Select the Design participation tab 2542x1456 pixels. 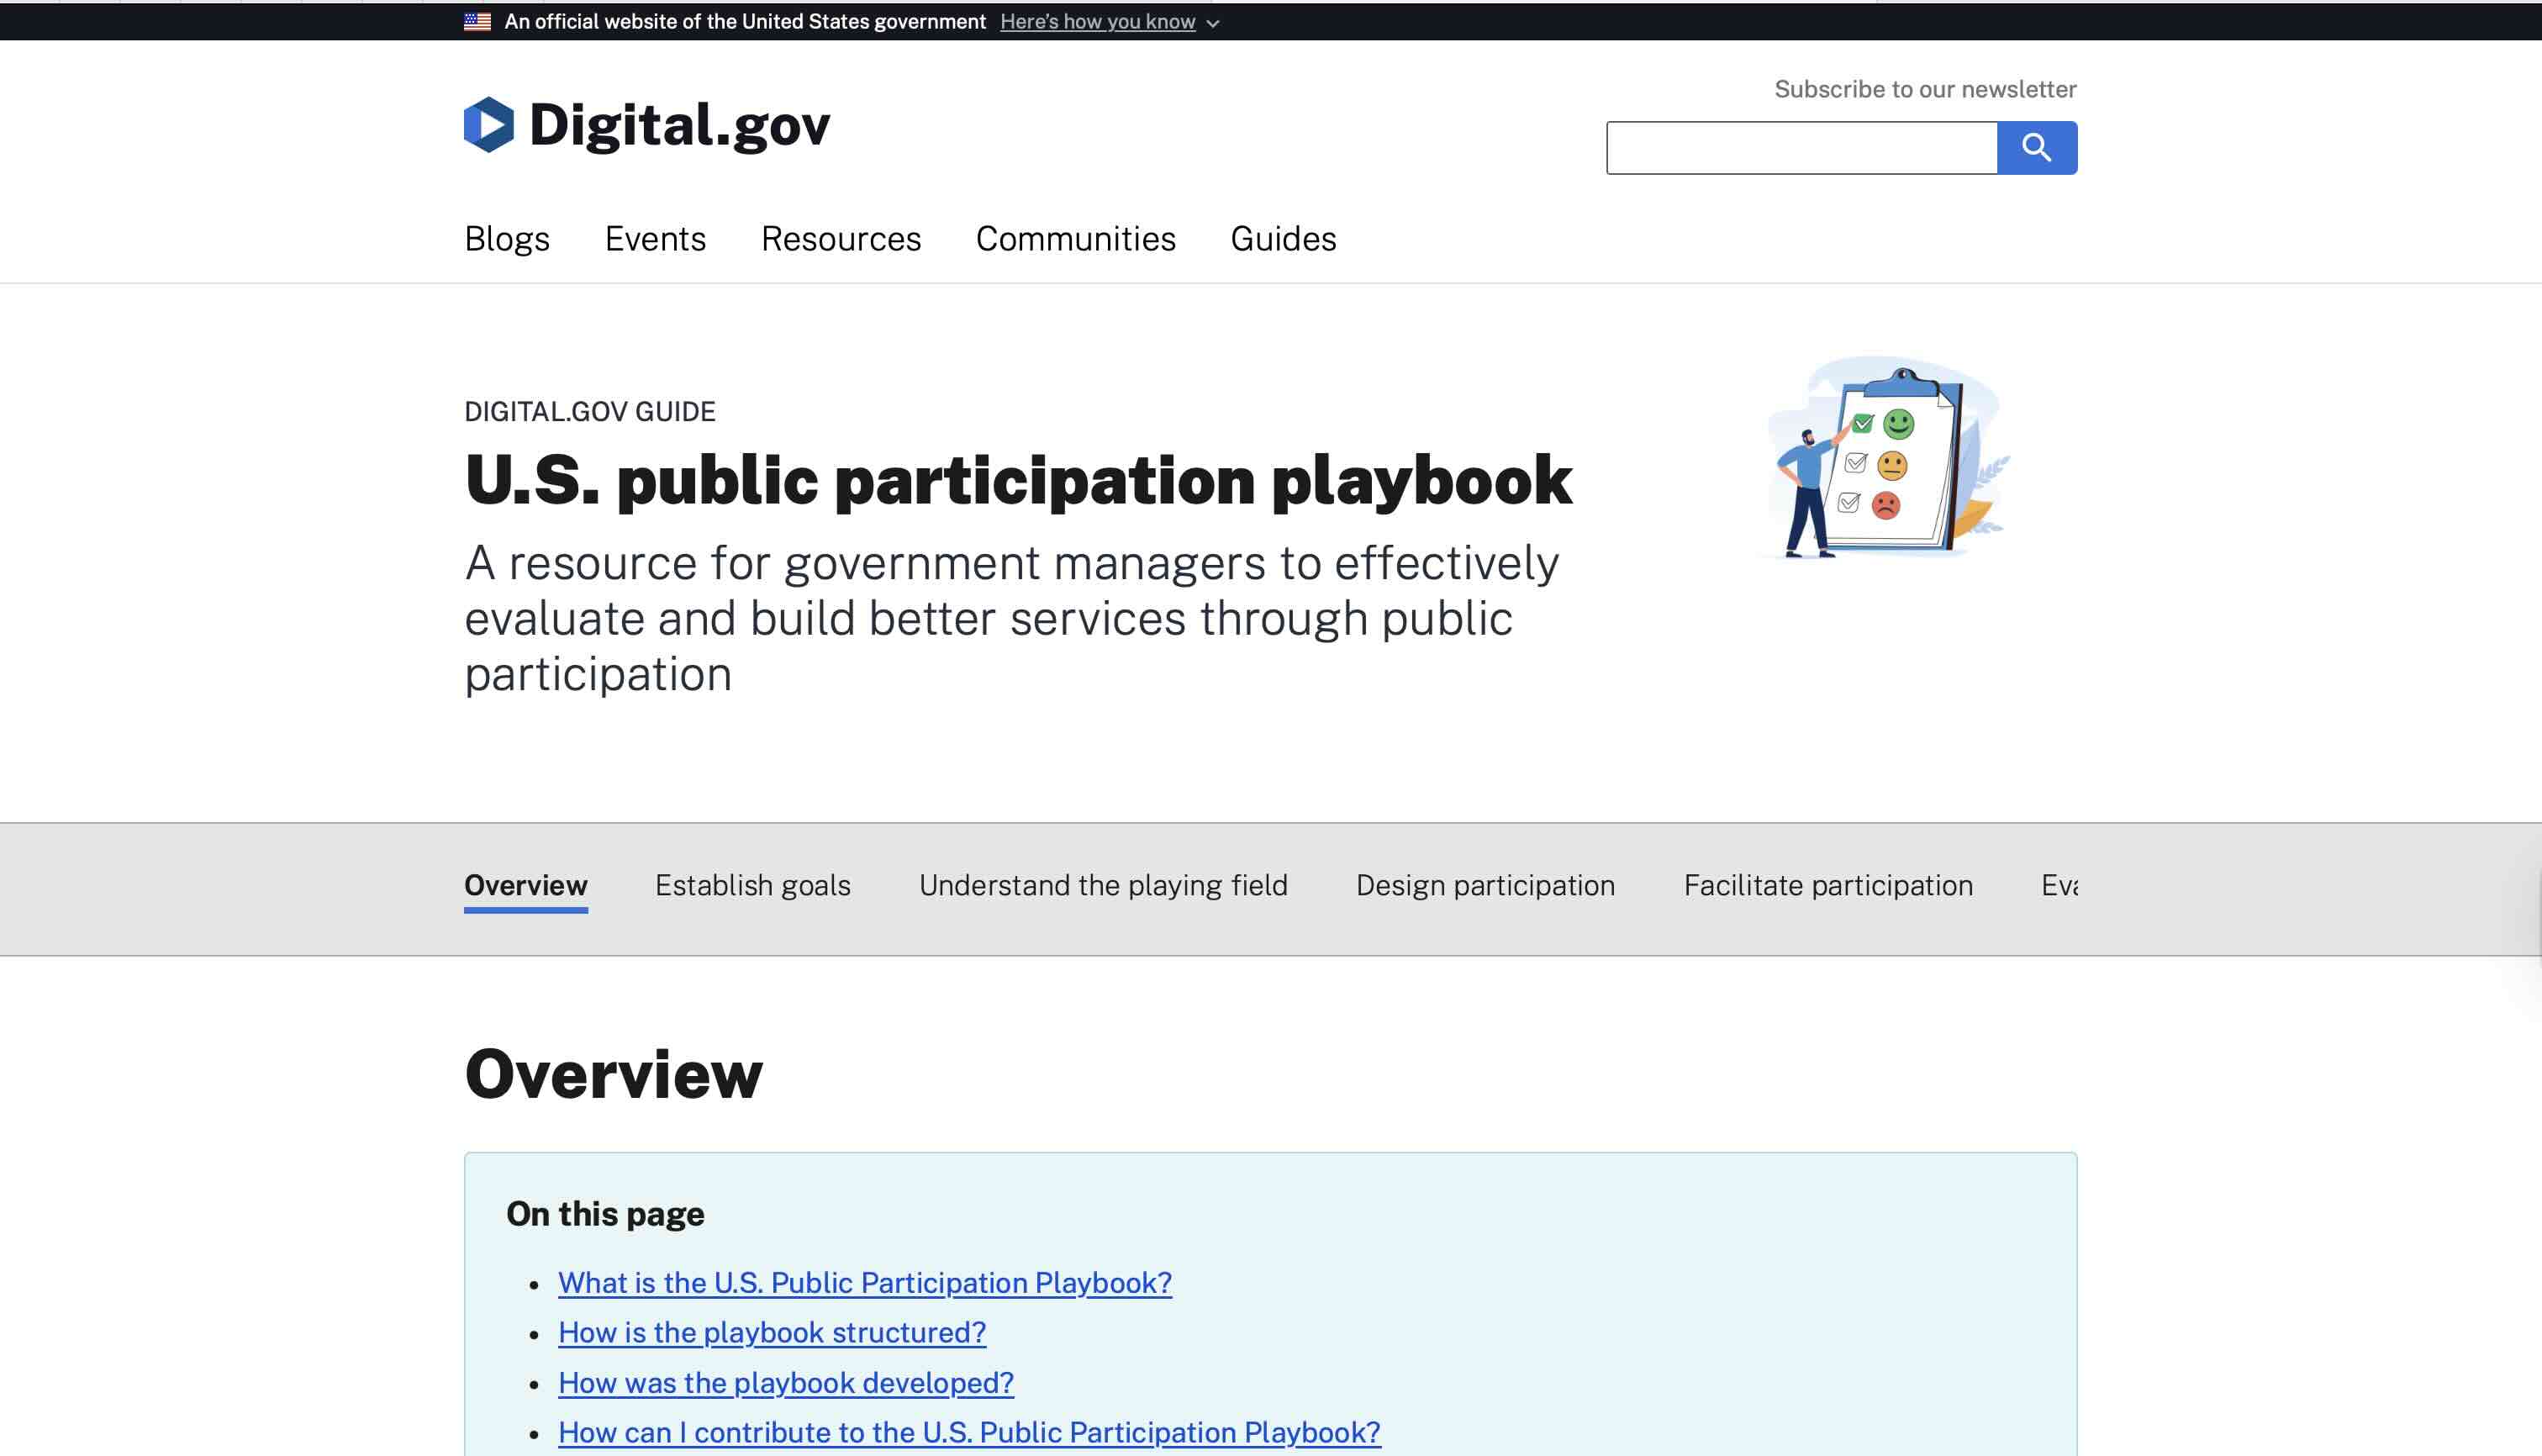click(1485, 886)
